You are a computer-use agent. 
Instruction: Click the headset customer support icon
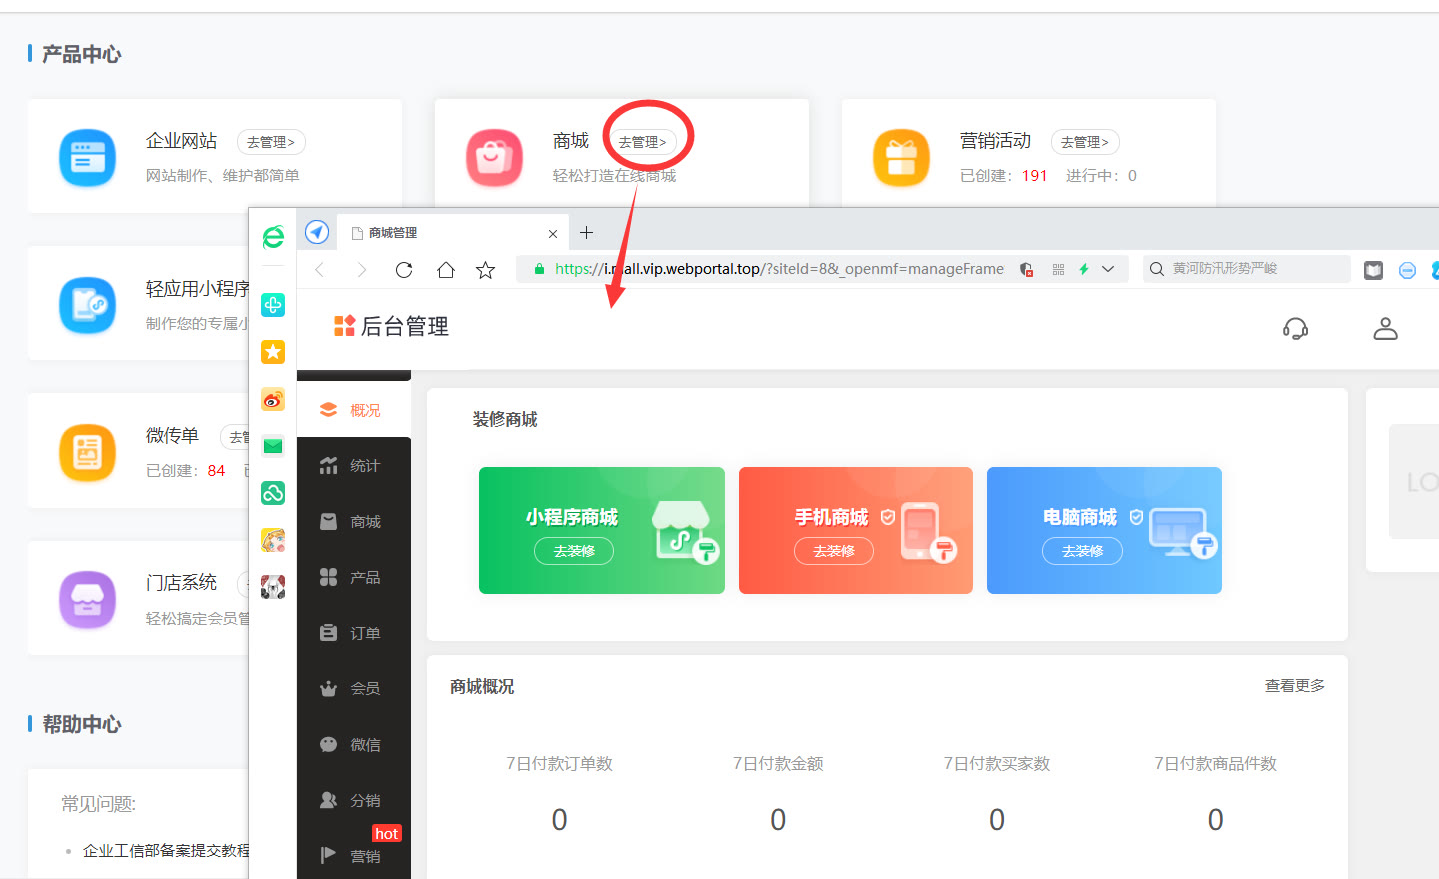[x=1295, y=328]
